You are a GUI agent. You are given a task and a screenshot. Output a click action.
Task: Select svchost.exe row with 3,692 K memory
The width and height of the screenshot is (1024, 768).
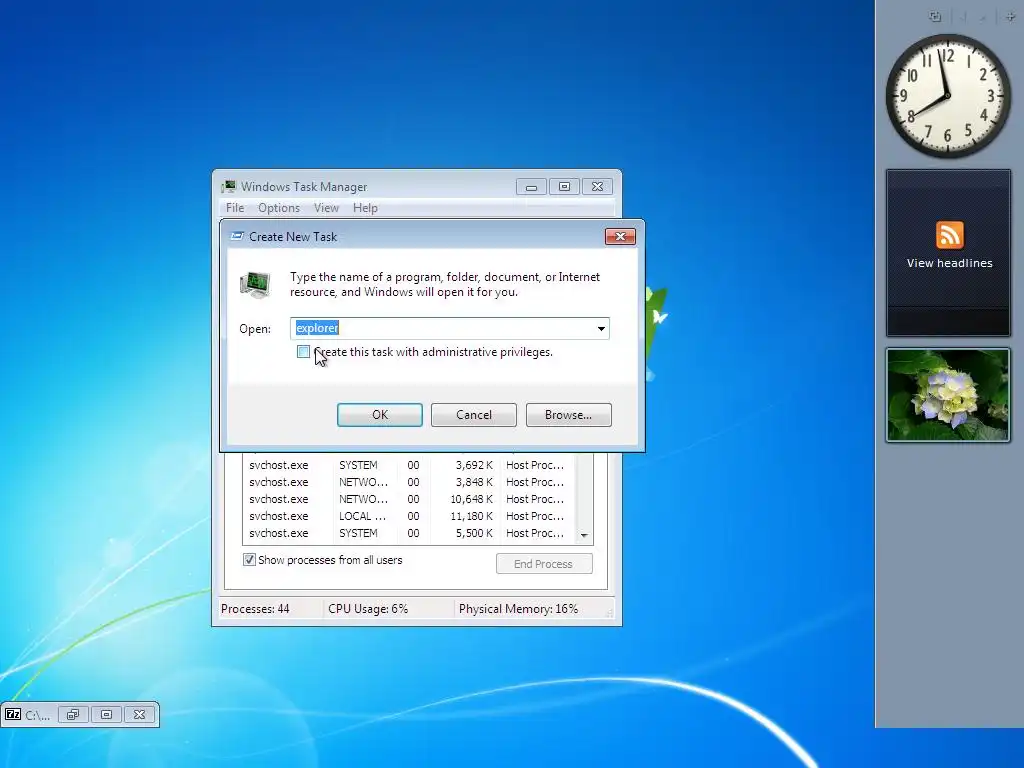point(409,465)
